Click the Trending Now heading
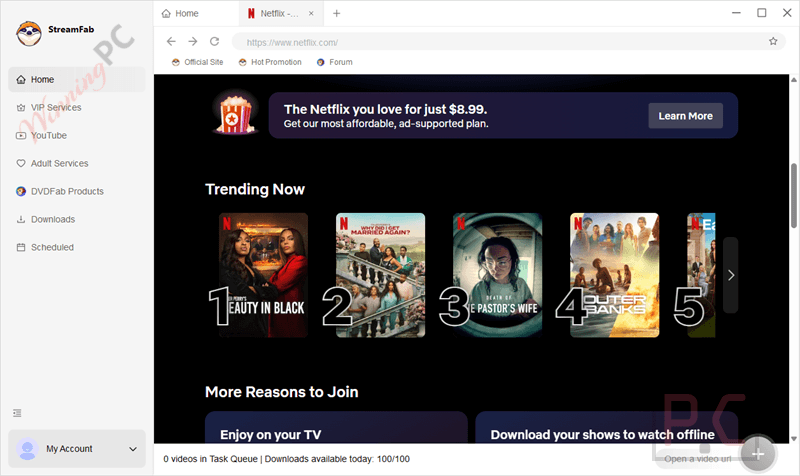The width and height of the screenshot is (800, 476). 255,189
